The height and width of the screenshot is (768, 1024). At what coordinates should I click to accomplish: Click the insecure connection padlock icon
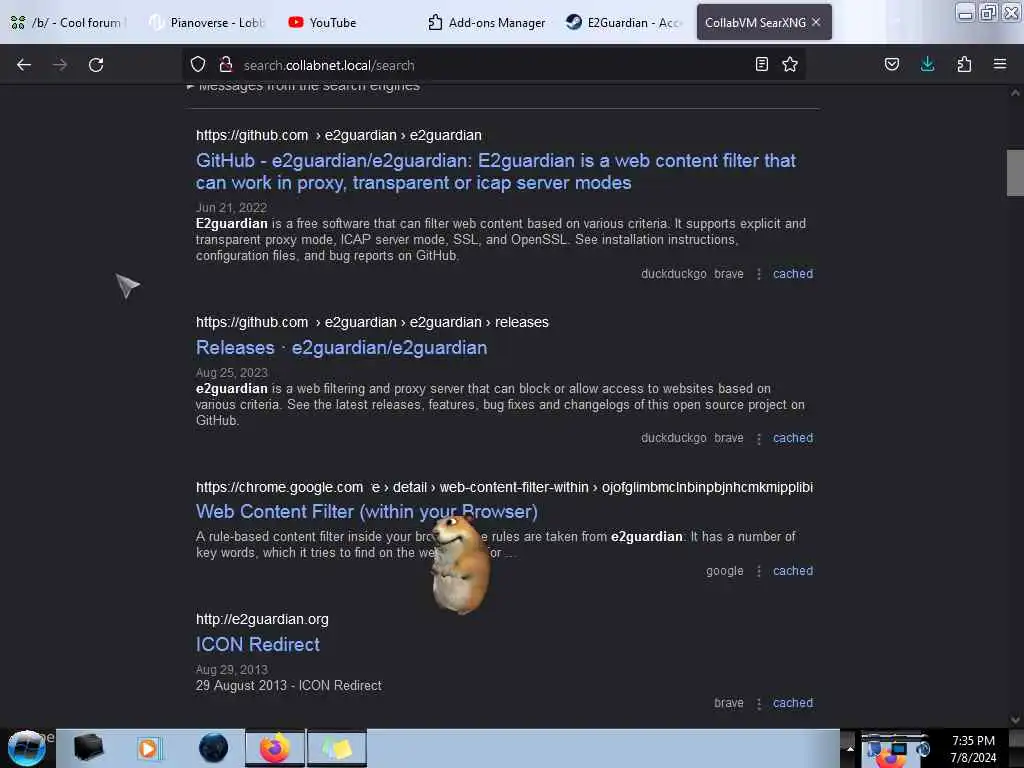coord(226,65)
